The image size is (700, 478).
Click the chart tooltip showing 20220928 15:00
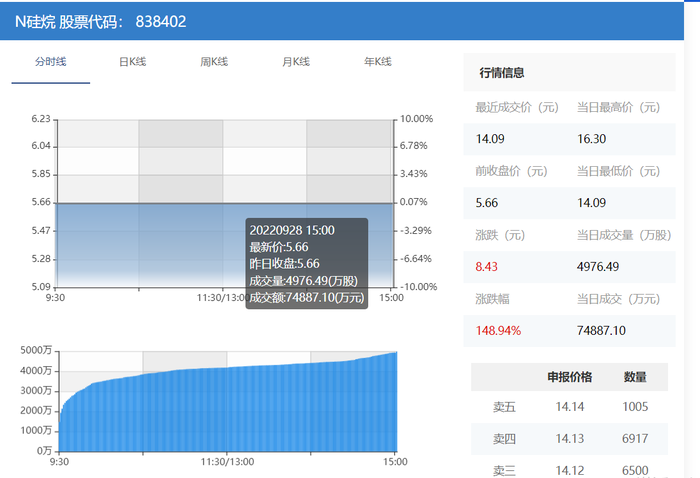307,263
